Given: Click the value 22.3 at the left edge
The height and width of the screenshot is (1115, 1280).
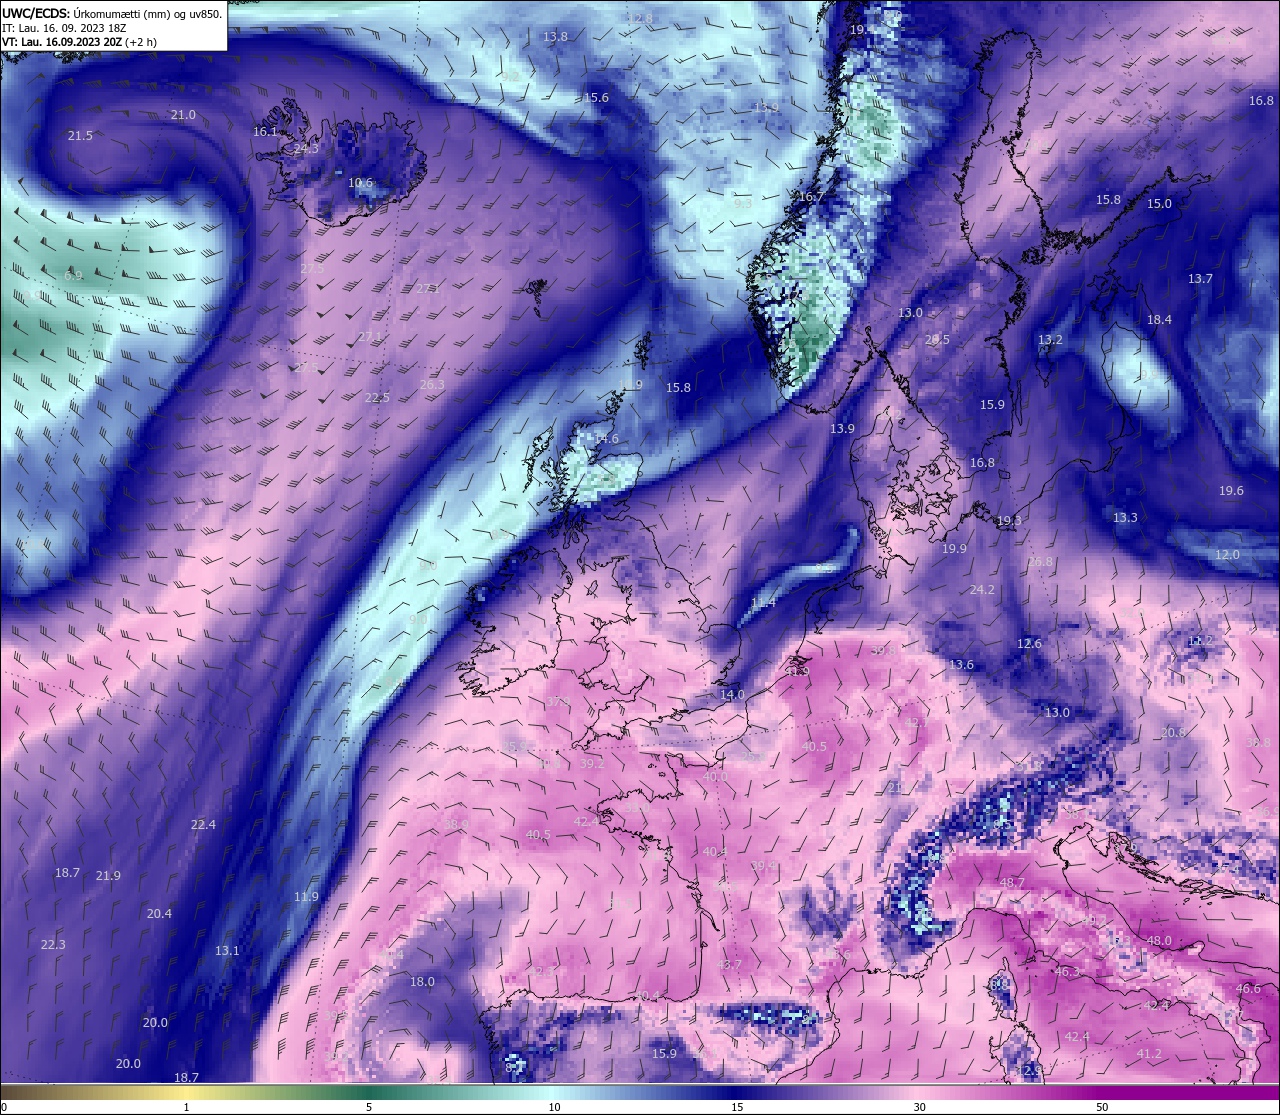Looking at the screenshot, I should (53, 945).
